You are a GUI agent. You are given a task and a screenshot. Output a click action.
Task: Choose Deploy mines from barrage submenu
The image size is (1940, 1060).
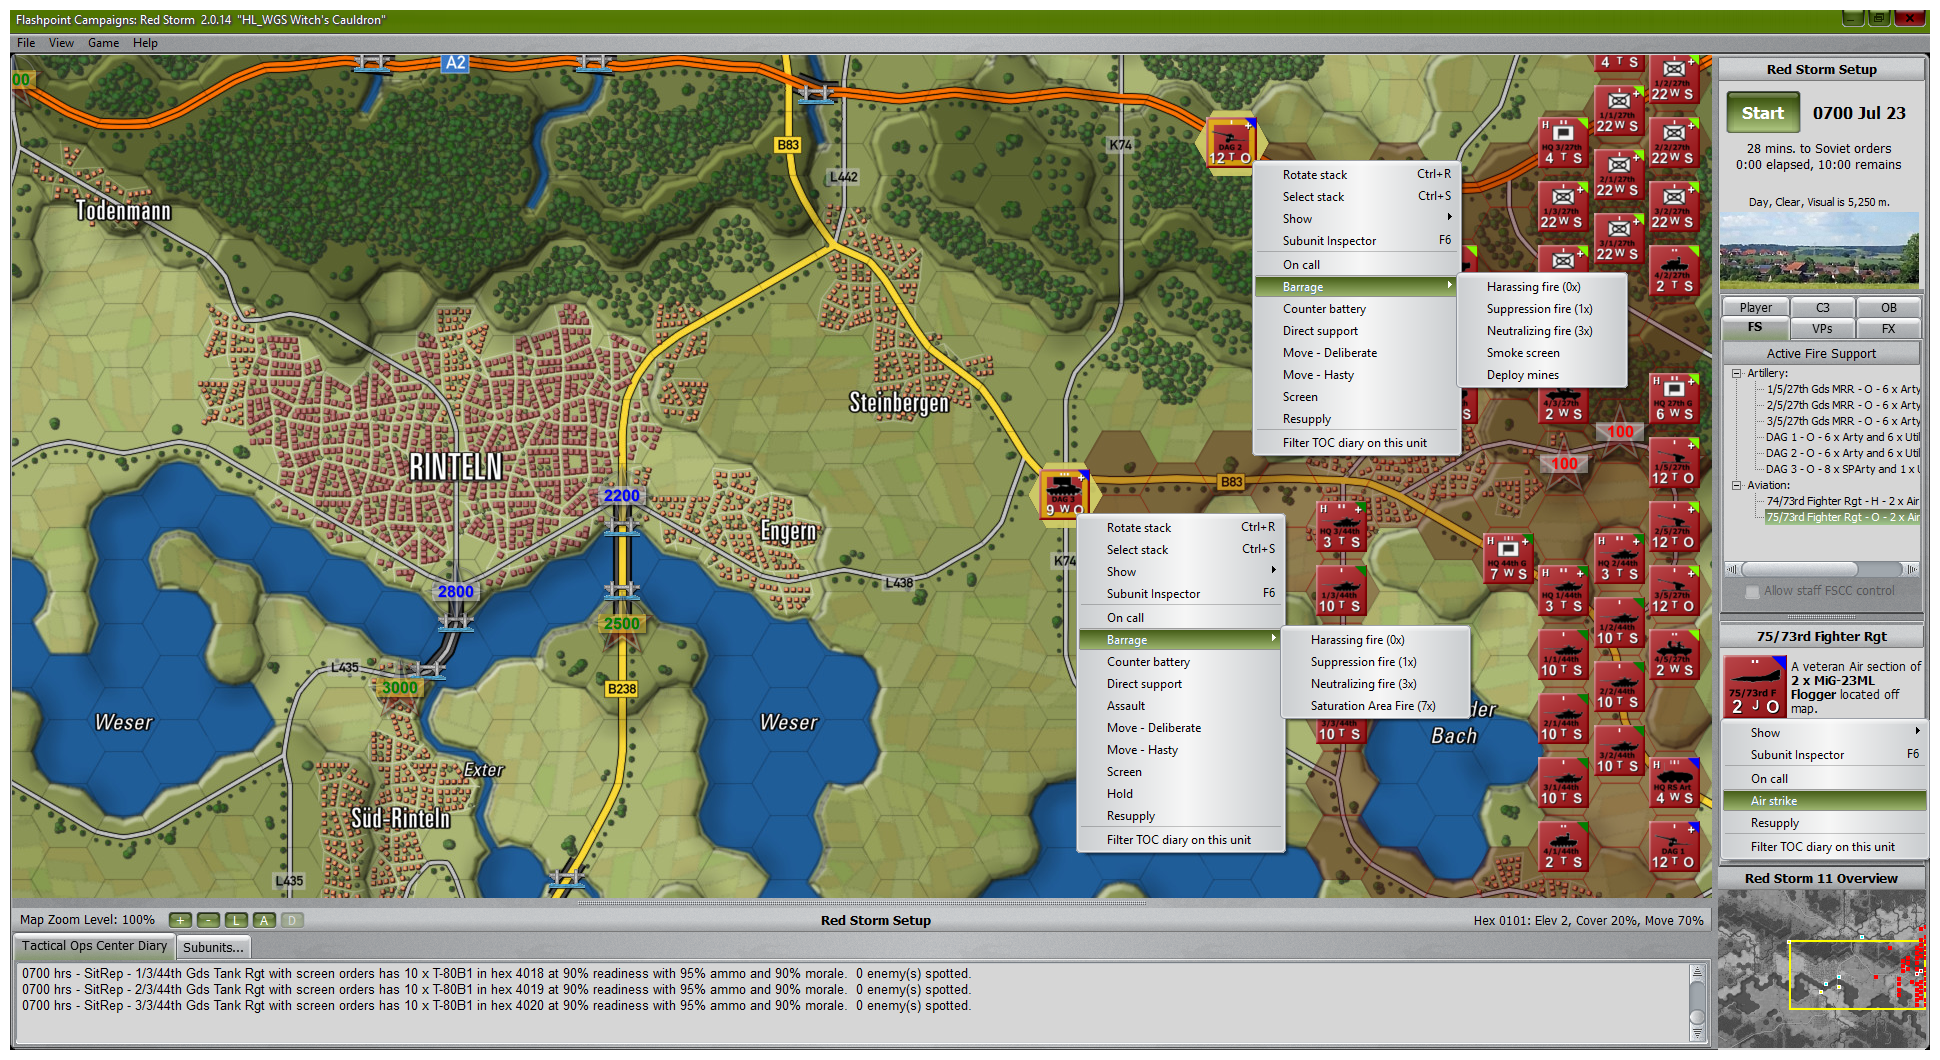pyautogui.click(x=1542, y=375)
